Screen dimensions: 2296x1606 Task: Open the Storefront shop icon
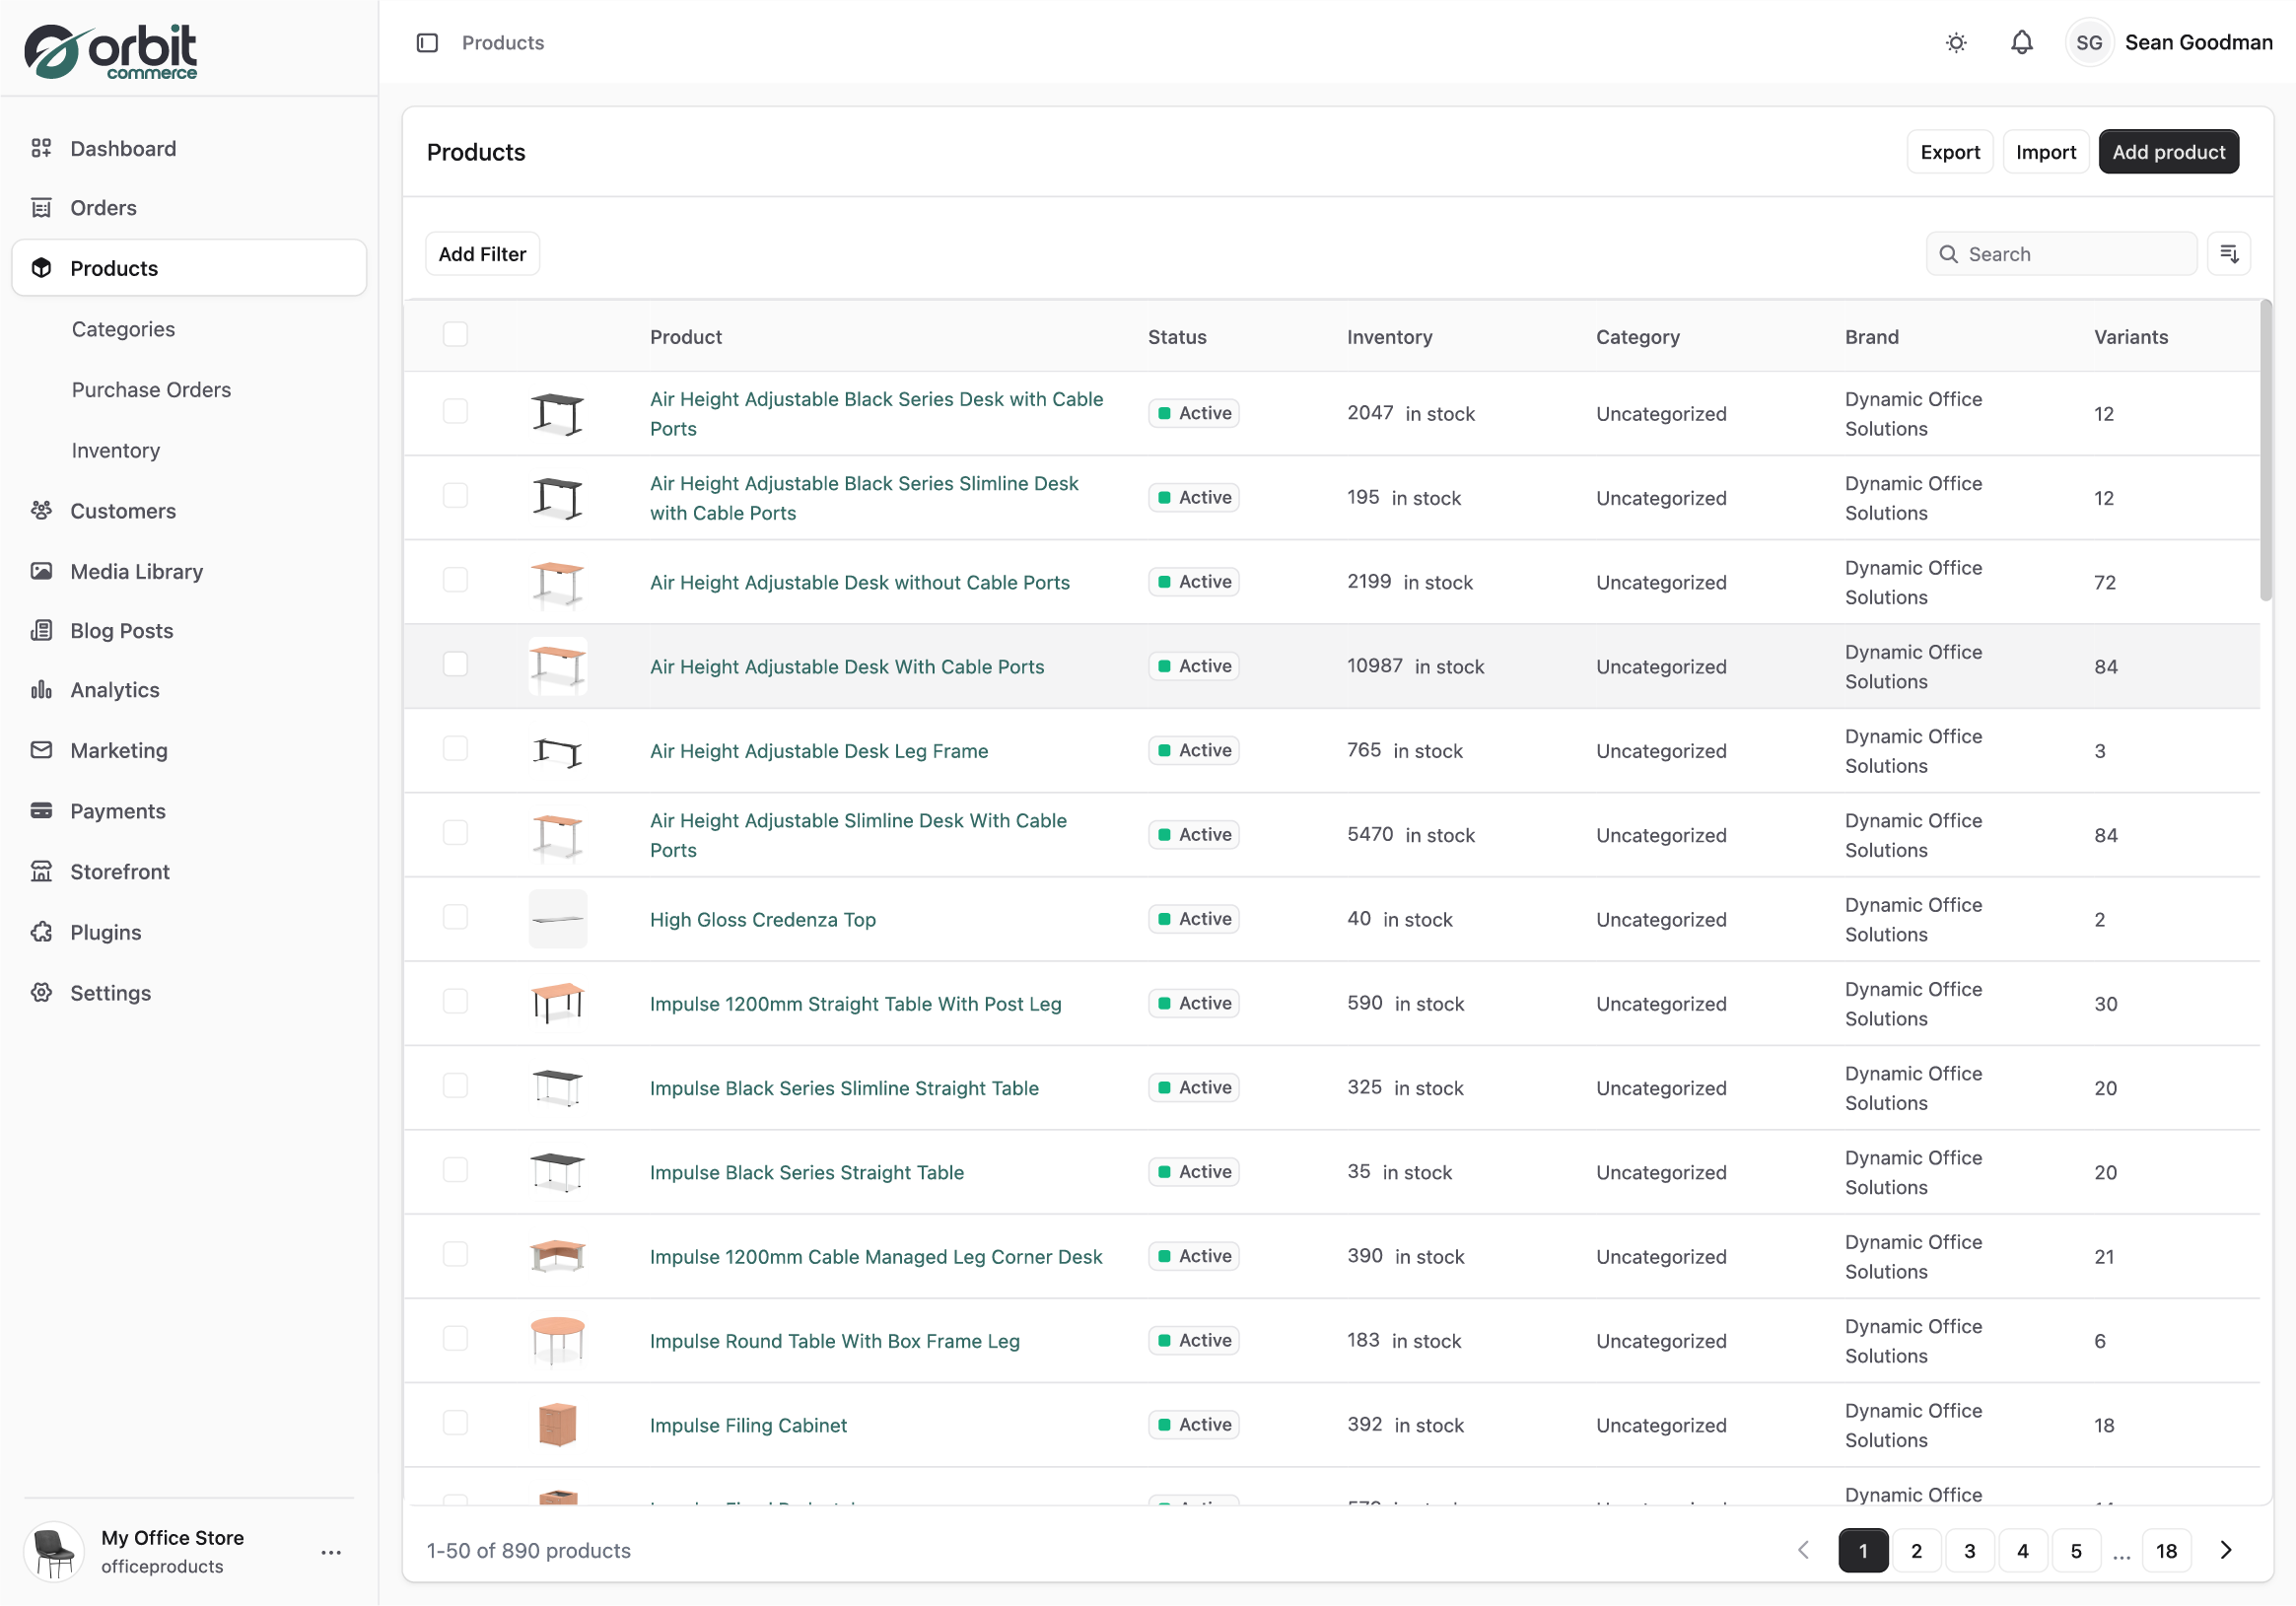click(x=41, y=872)
